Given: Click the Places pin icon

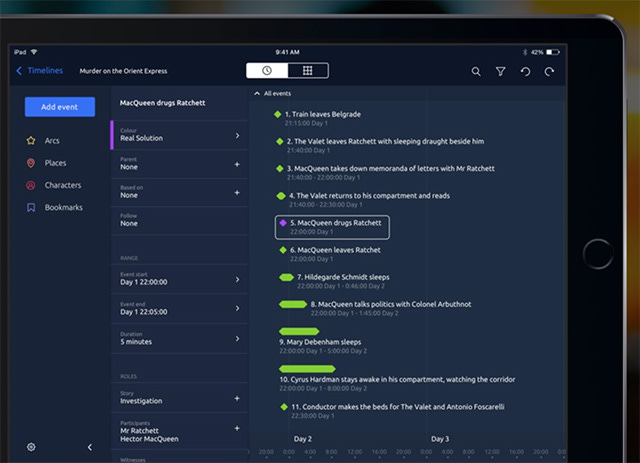Looking at the screenshot, I should click(x=31, y=163).
